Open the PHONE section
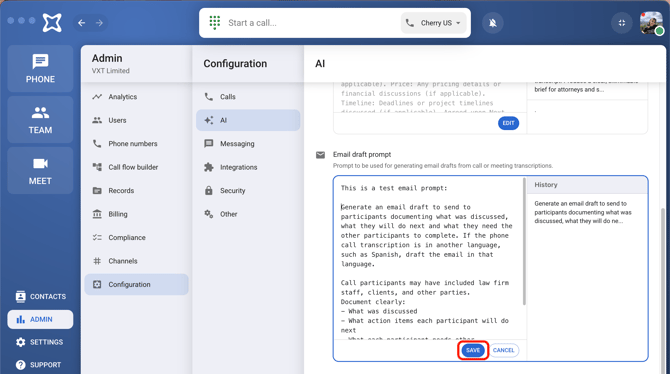This screenshot has height=374, width=670. [40, 68]
